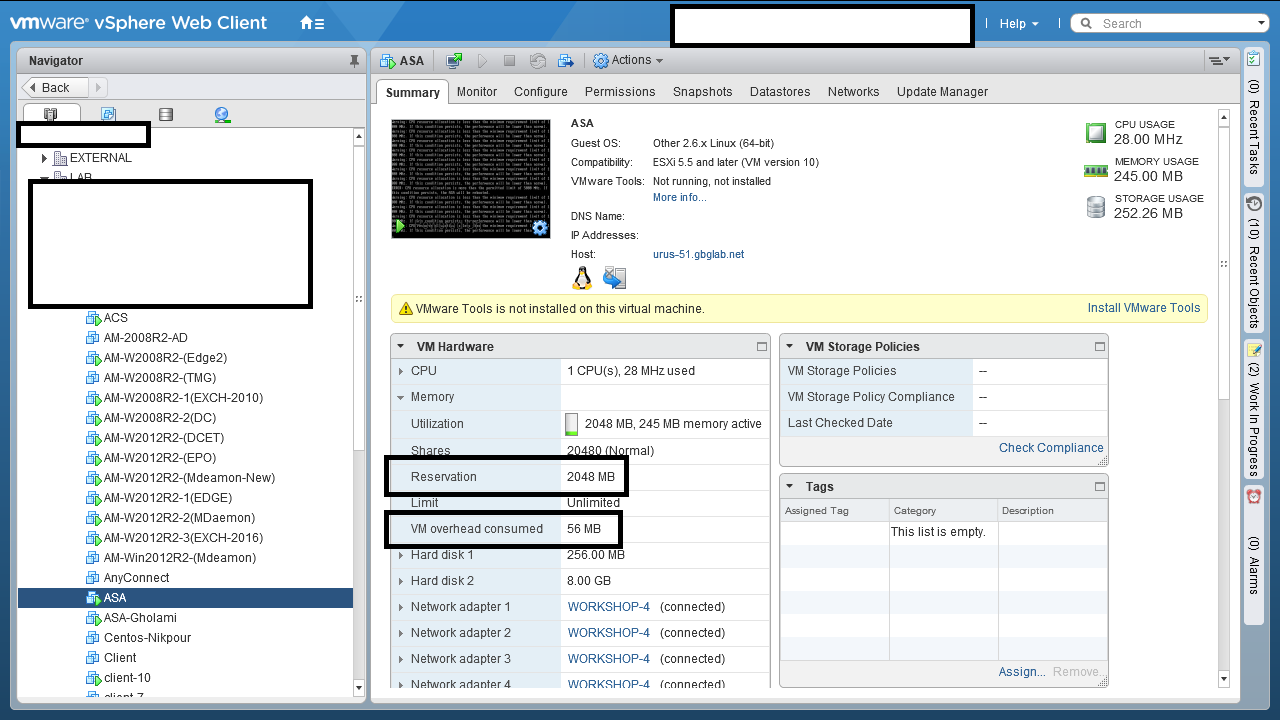Pin the Navigator panel
Viewport: 1280px width, 720px height.
(354, 61)
